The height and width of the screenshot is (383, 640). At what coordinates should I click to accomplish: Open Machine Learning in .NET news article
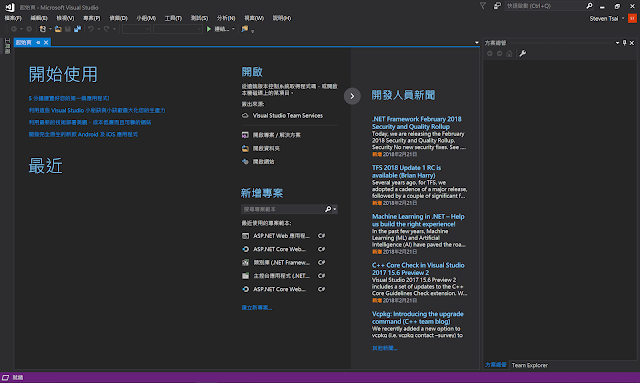[x=418, y=220]
